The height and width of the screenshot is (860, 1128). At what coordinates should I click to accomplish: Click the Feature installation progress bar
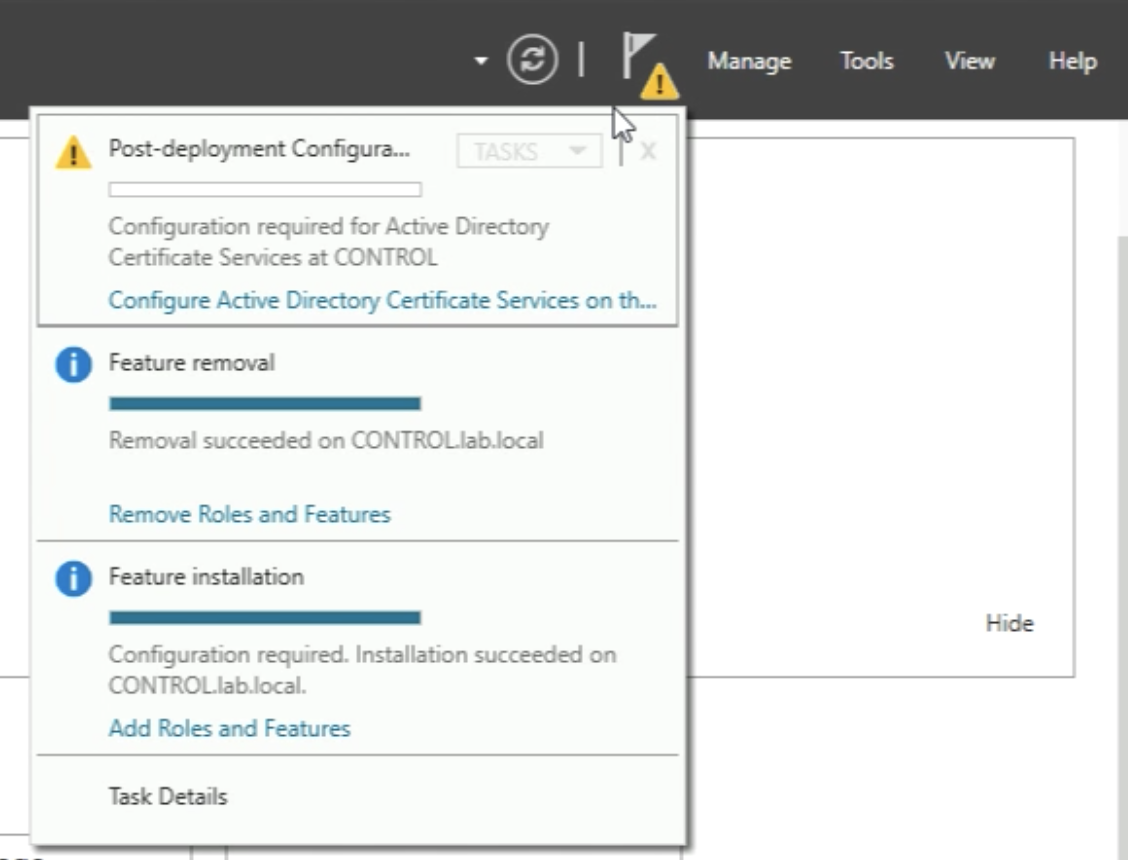coord(265,618)
